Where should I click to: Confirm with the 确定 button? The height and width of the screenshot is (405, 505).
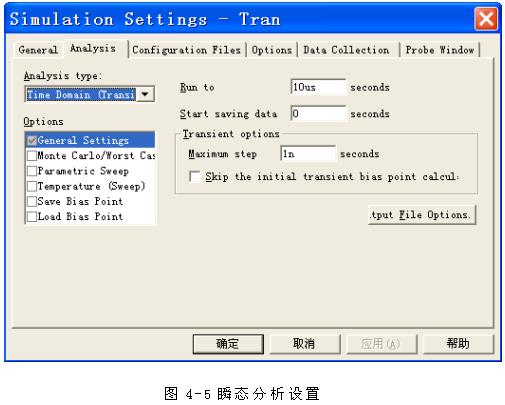click(x=228, y=344)
